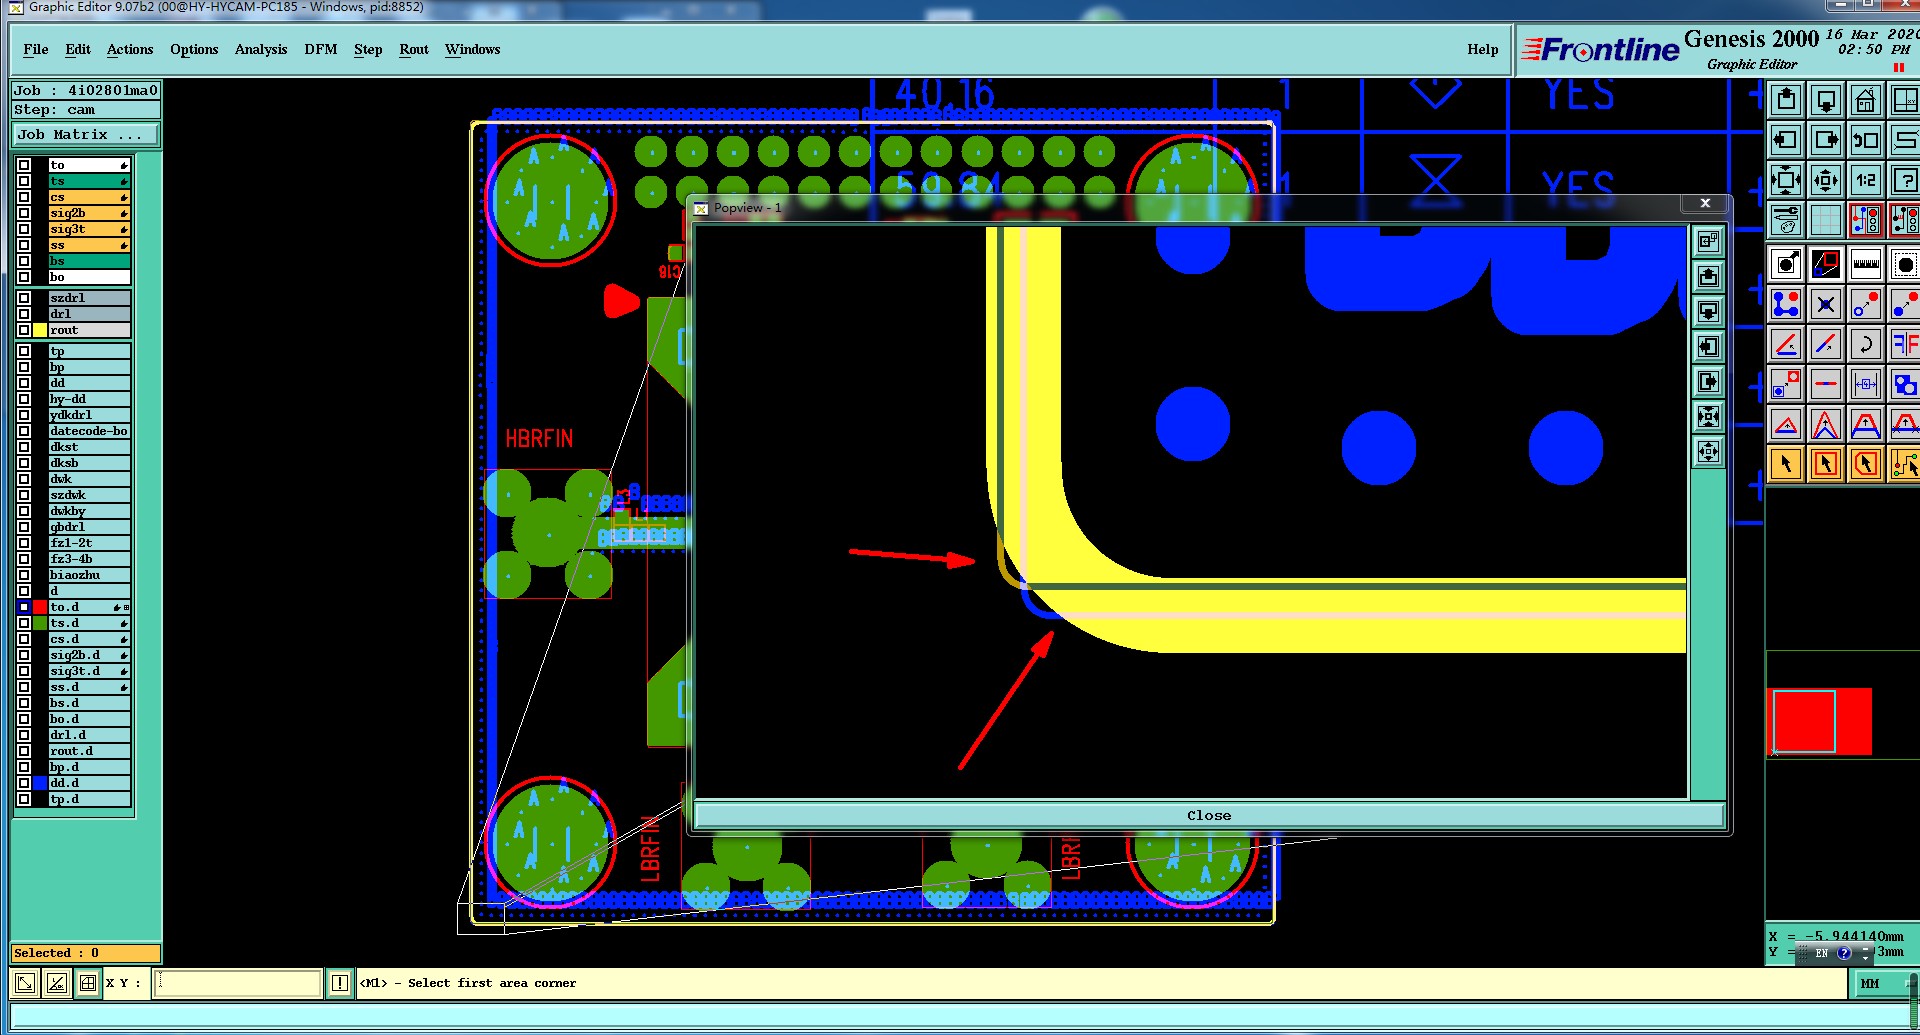Image resolution: width=1920 pixels, height=1035 pixels.
Task: Click the zoom out shrink icon in main toolbar
Action: pos(1826,180)
